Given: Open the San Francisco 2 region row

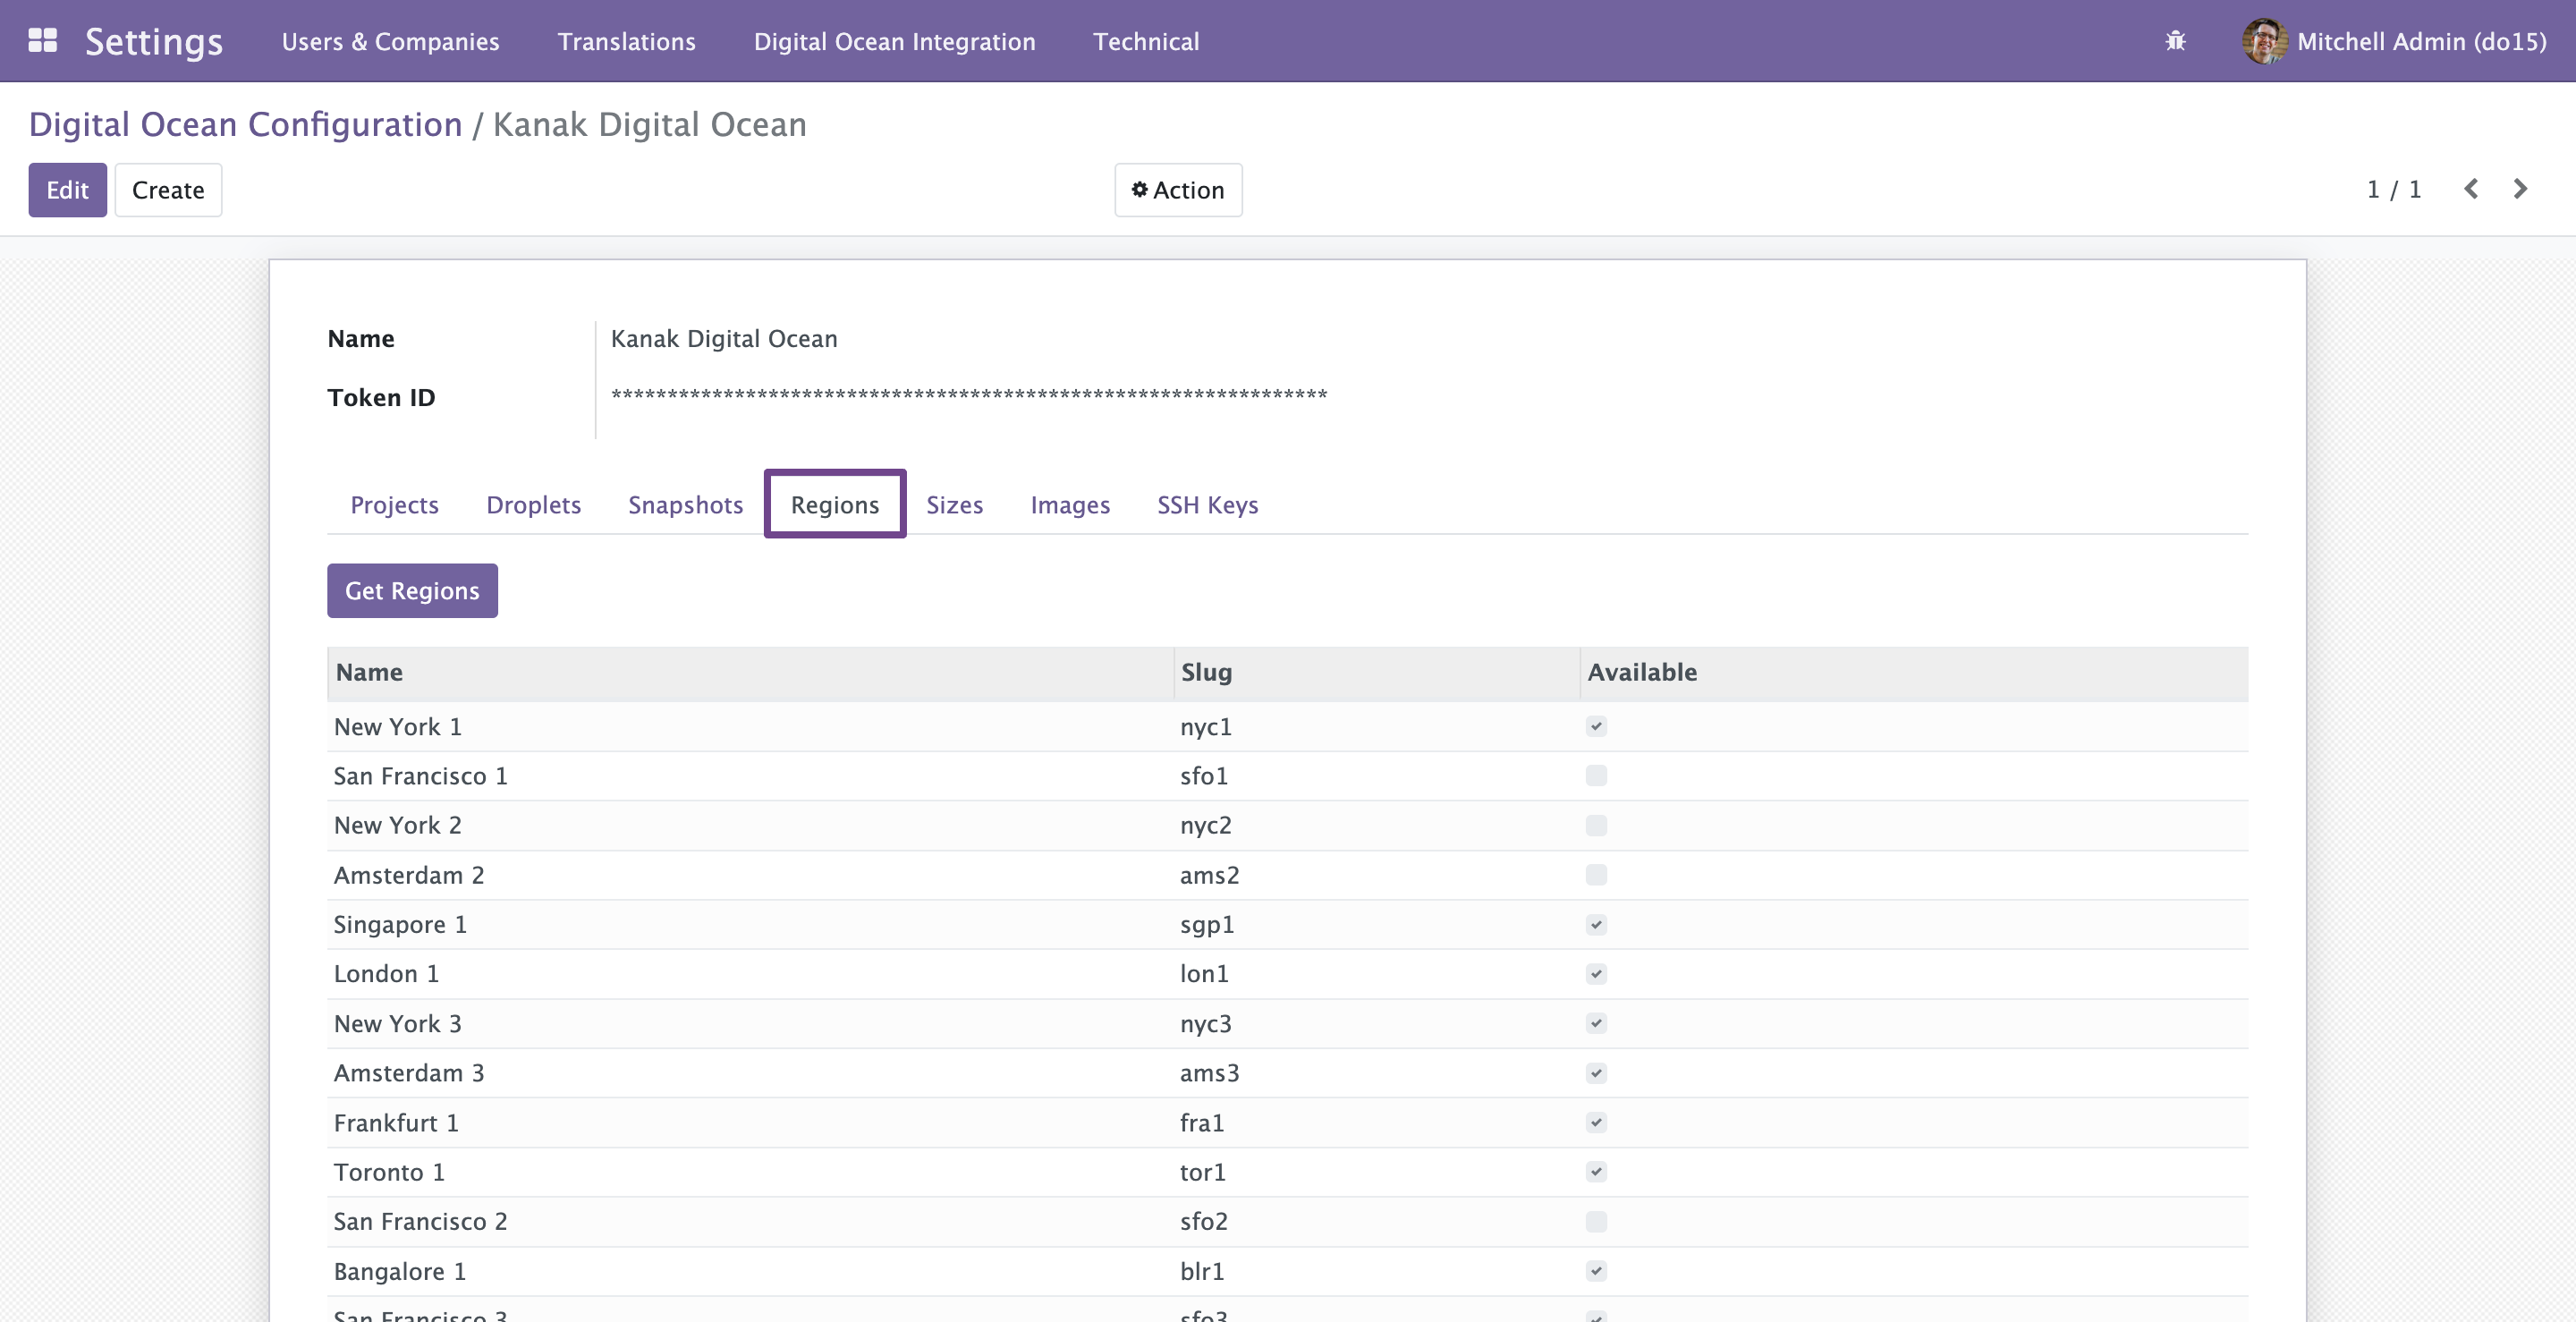Looking at the screenshot, I should (x=1287, y=1222).
